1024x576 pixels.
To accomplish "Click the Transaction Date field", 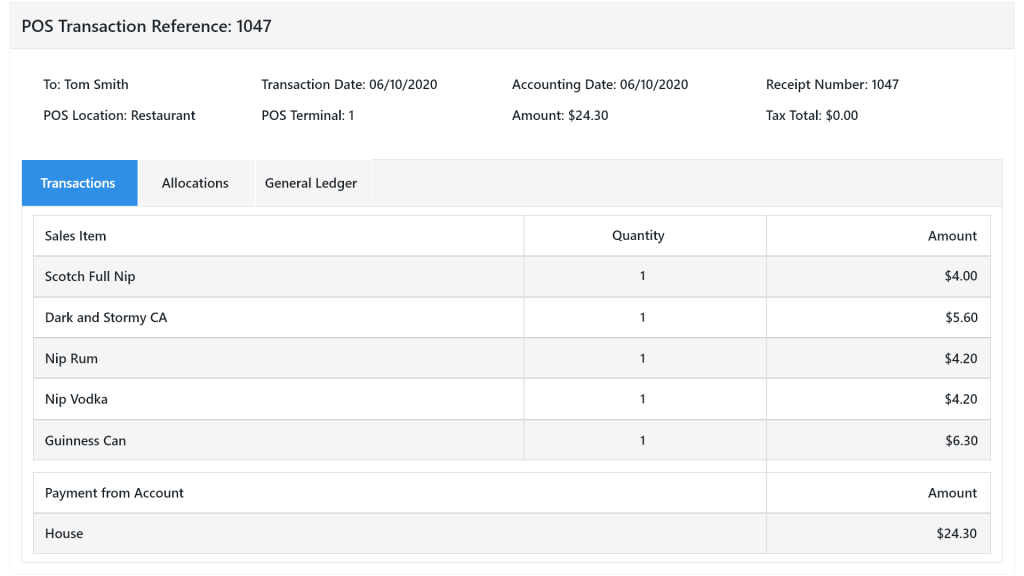I will [x=349, y=84].
